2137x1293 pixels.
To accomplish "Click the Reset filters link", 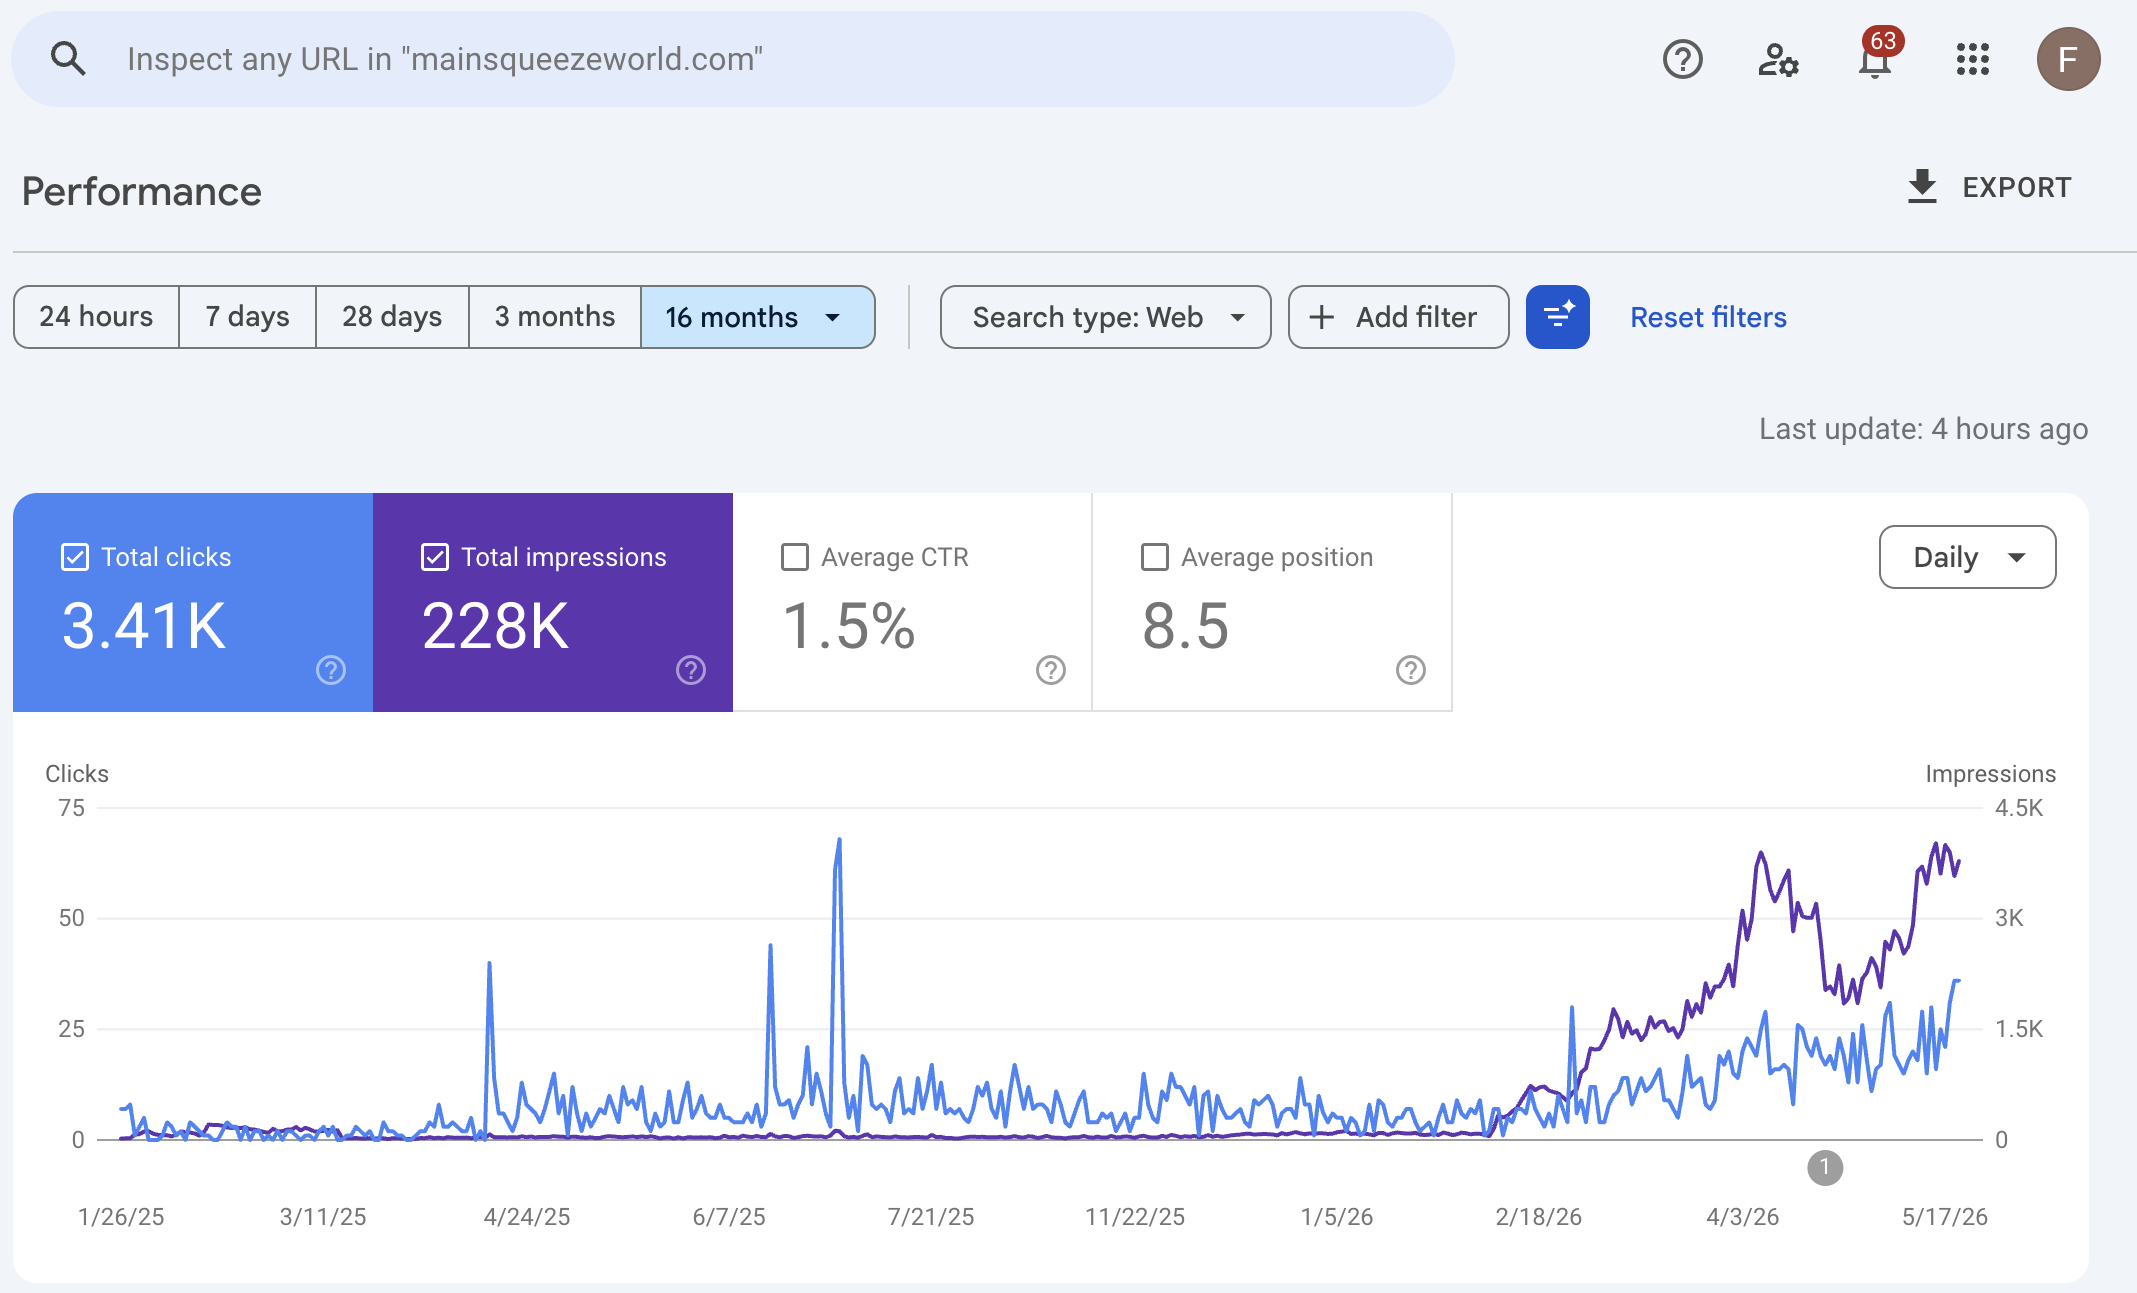I will 1708,317.
